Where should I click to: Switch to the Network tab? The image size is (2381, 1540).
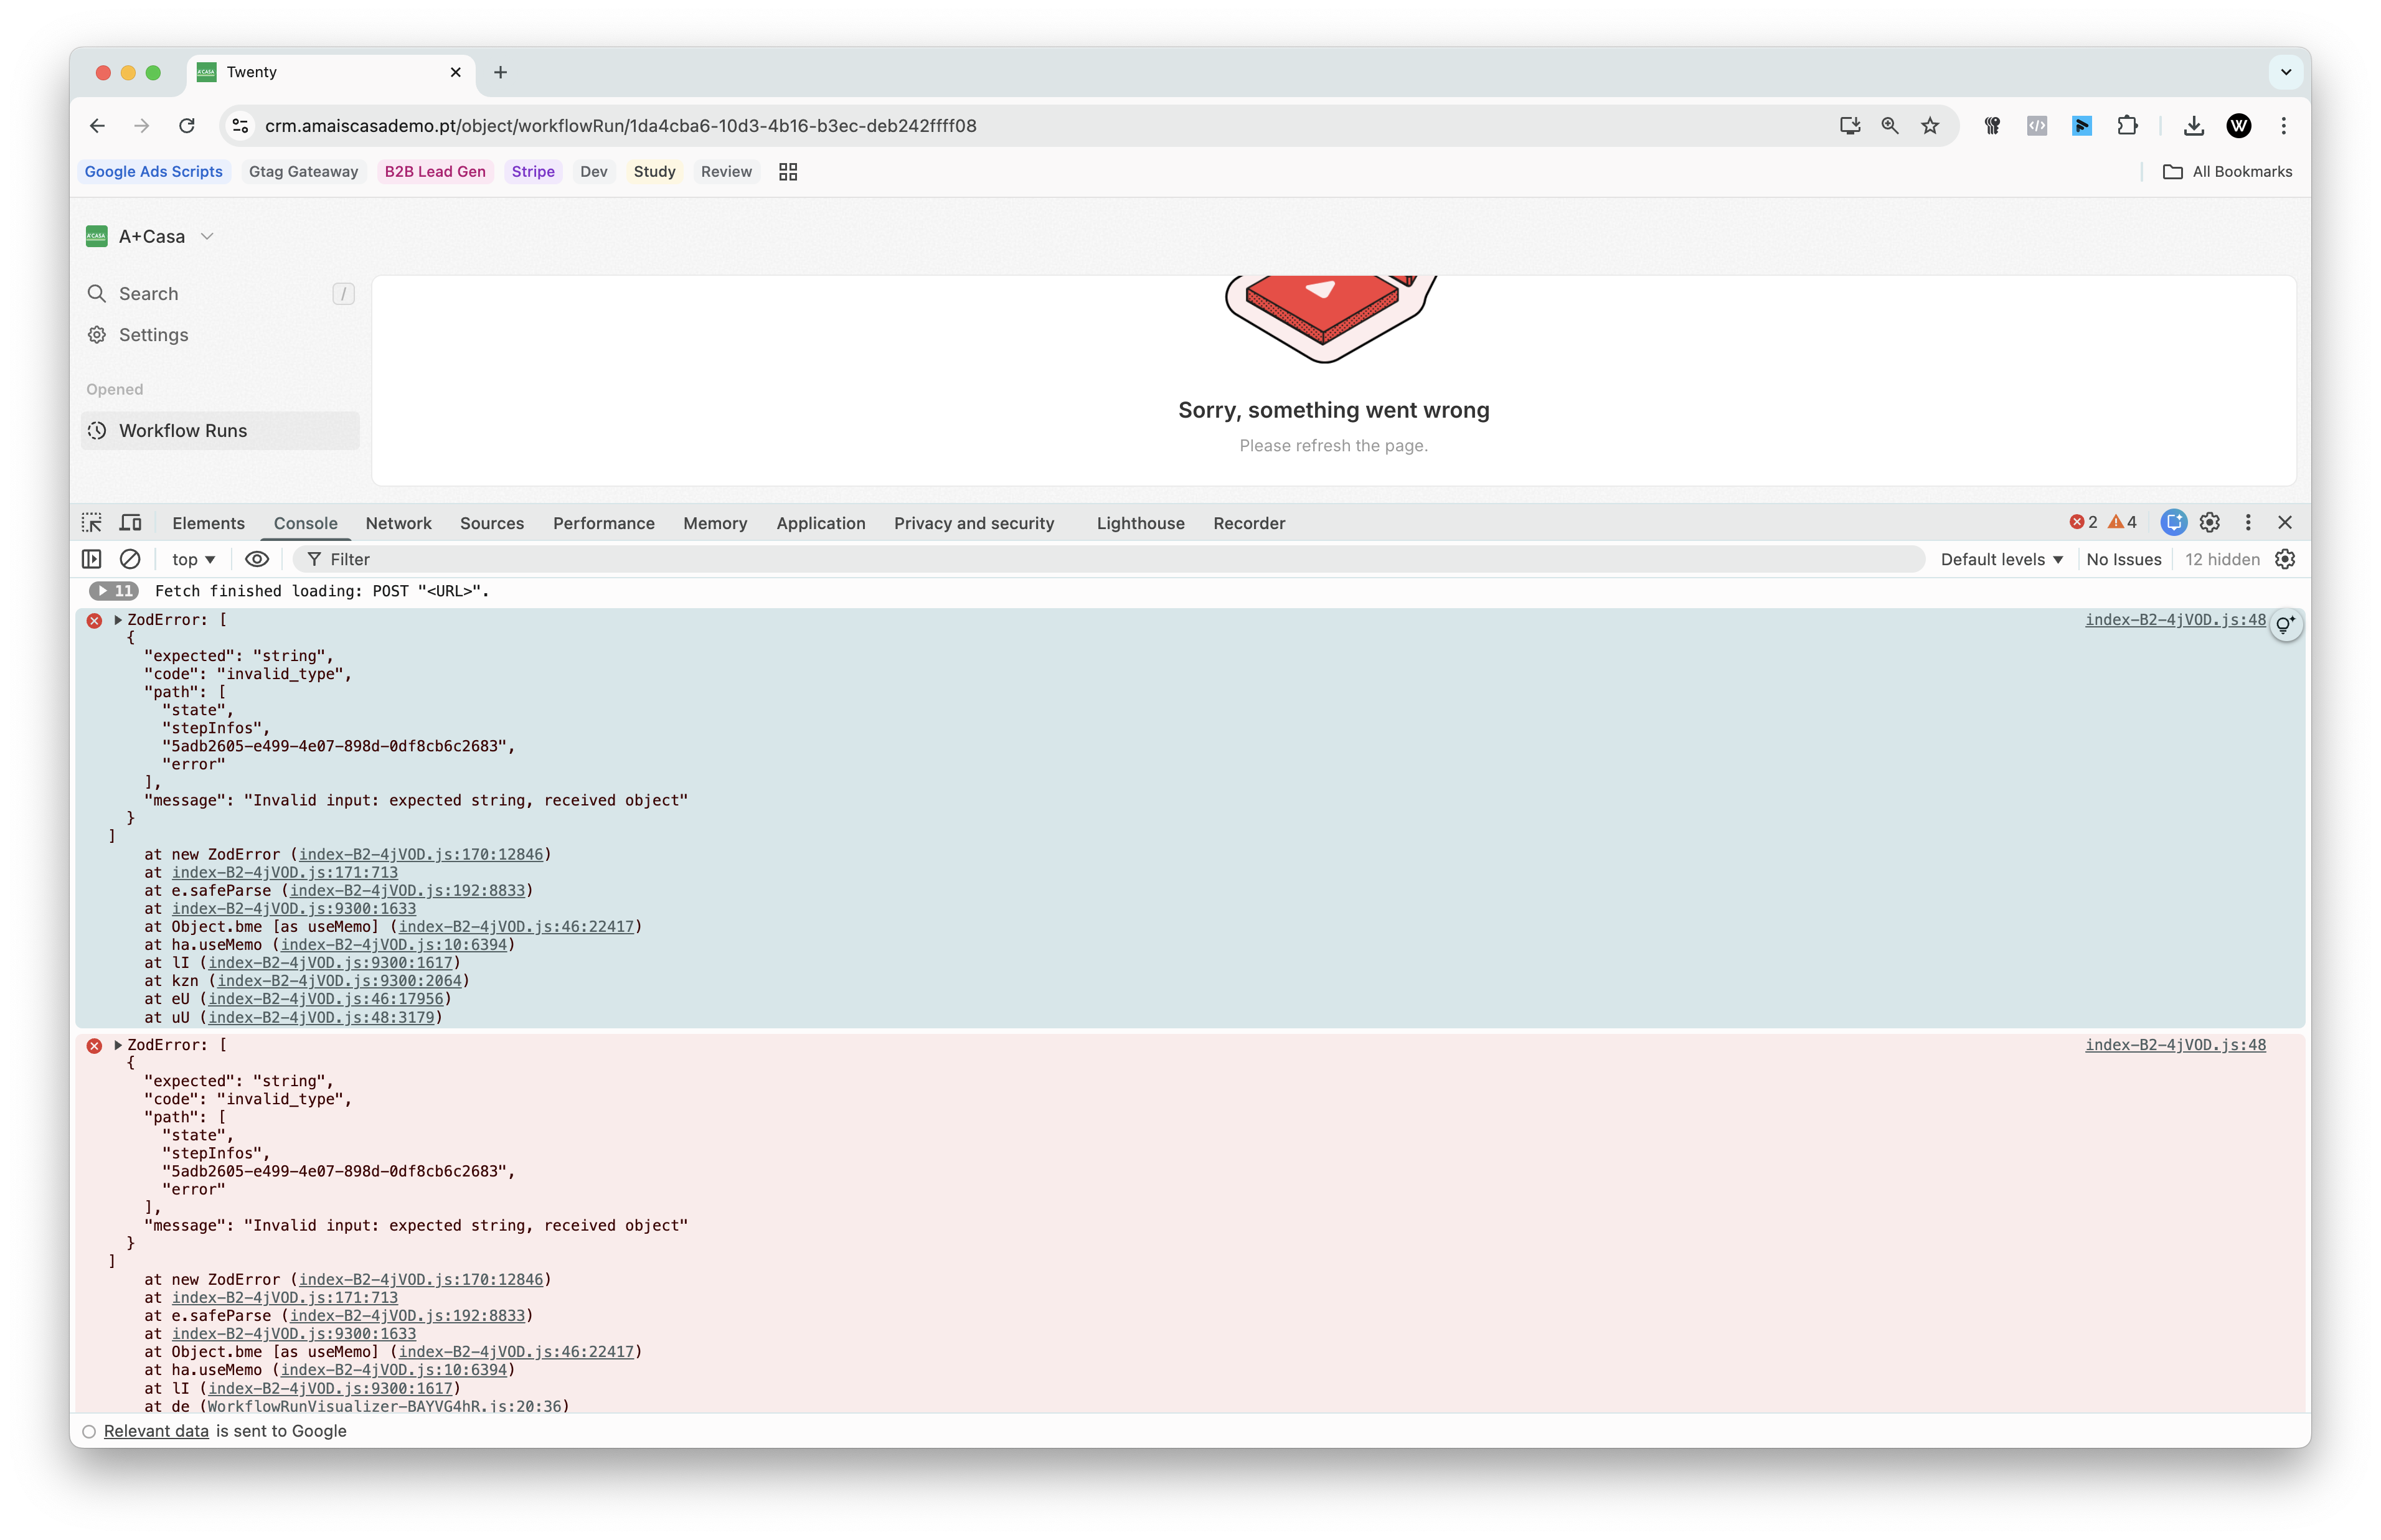(x=398, y=523)
